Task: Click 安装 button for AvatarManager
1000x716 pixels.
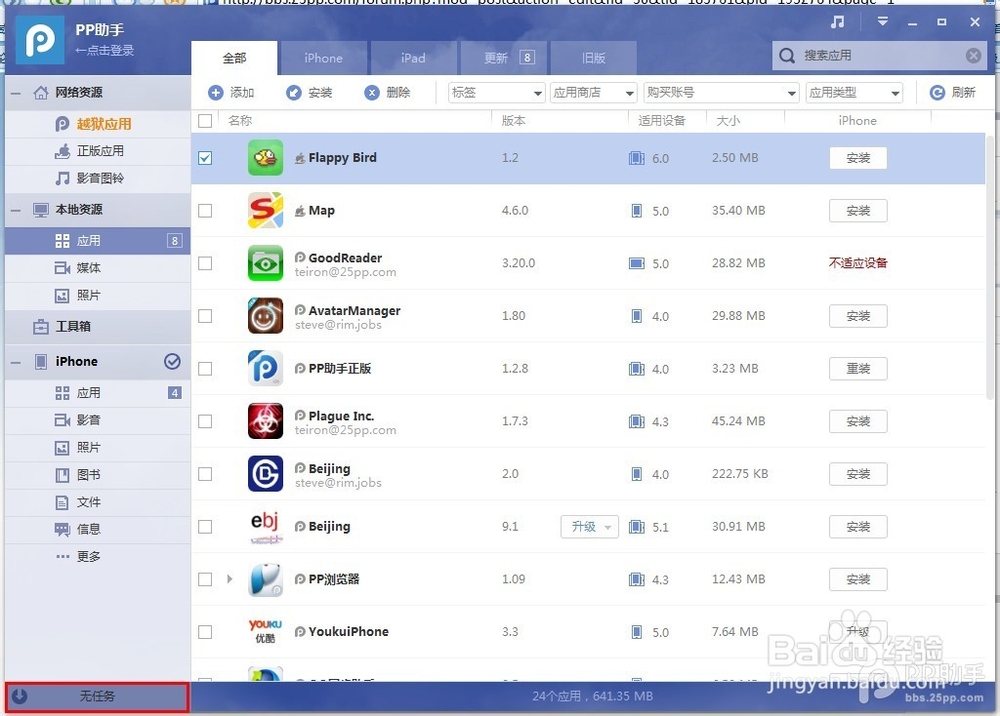Action: 858,316
